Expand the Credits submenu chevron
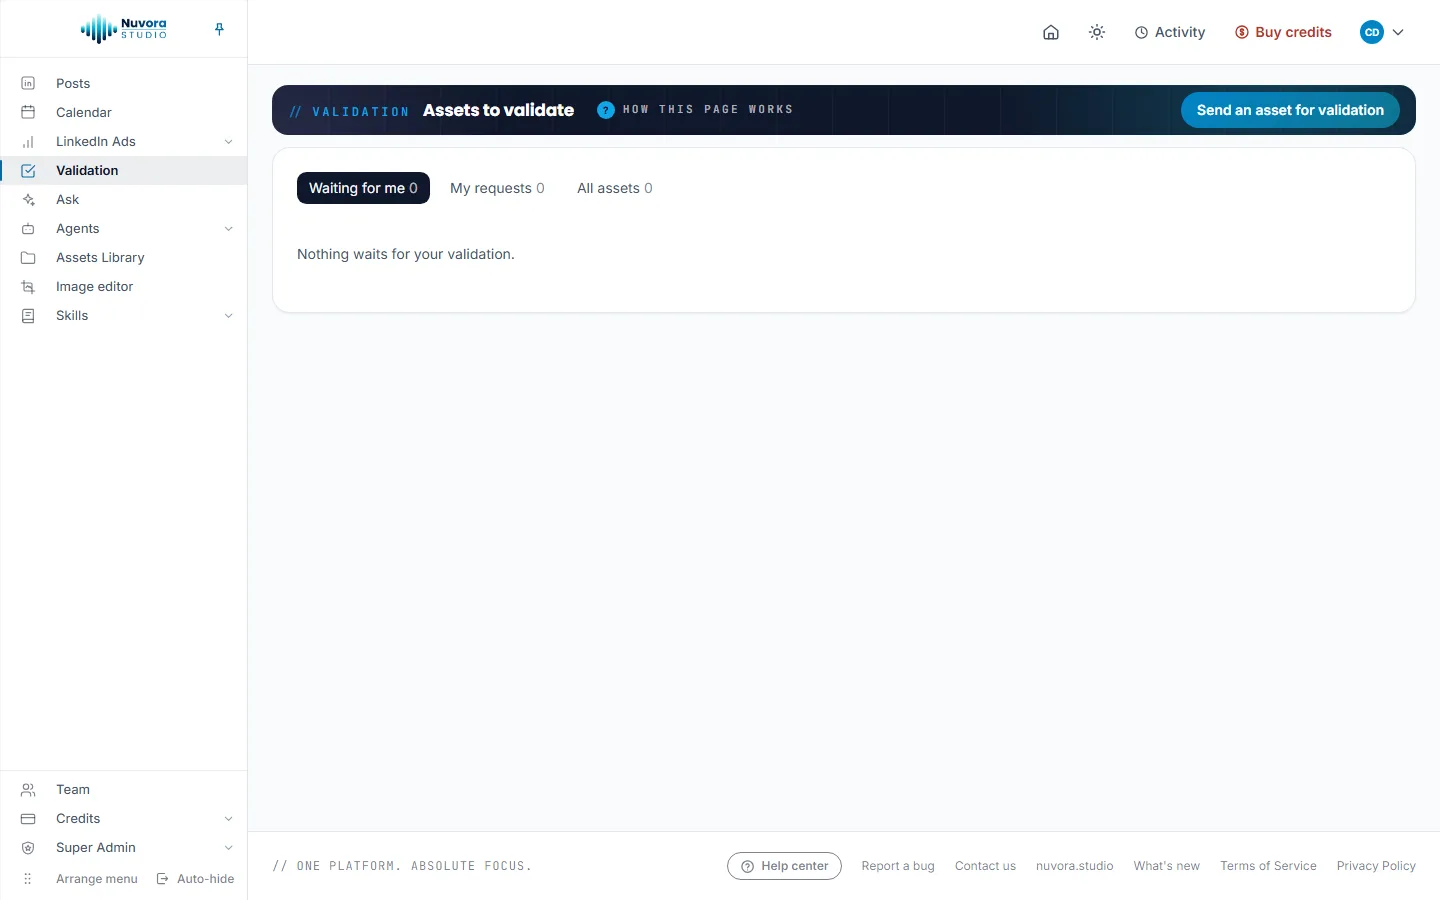The image size is (1440, 900). [x=228, y=818]
